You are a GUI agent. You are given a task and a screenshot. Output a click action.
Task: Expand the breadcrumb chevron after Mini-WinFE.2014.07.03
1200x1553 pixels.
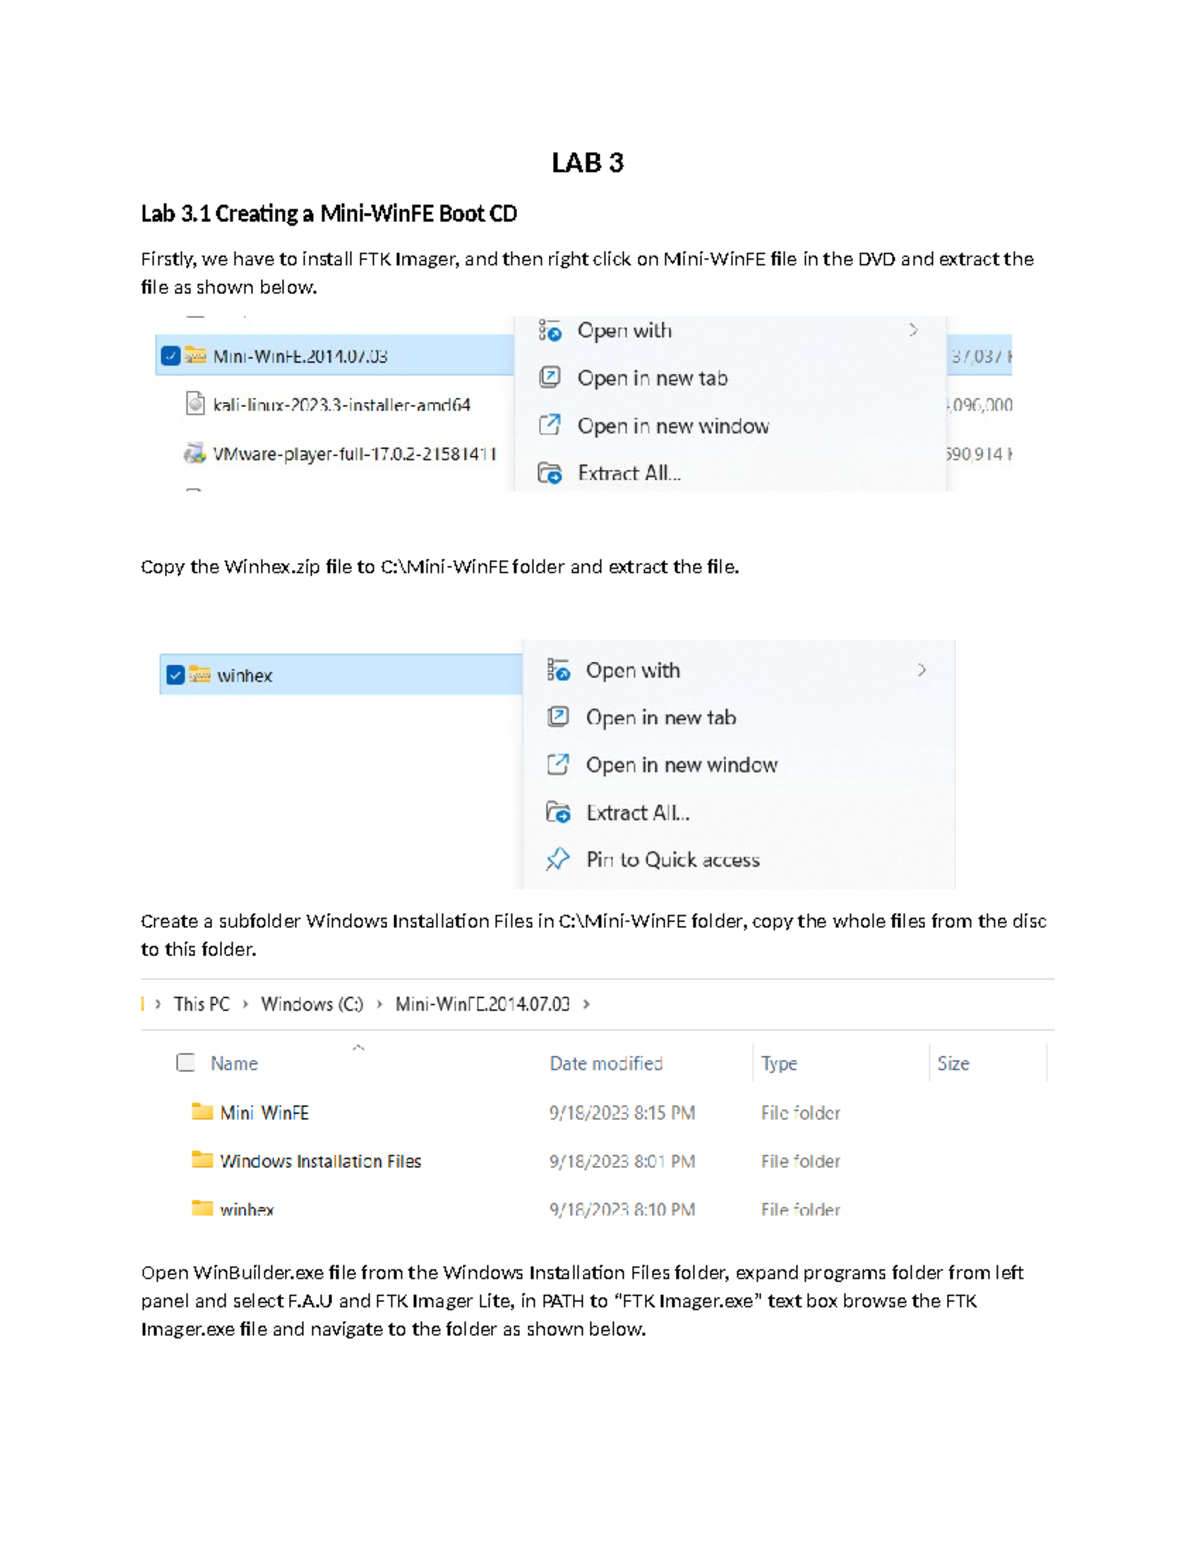[x=588, y=1004]
